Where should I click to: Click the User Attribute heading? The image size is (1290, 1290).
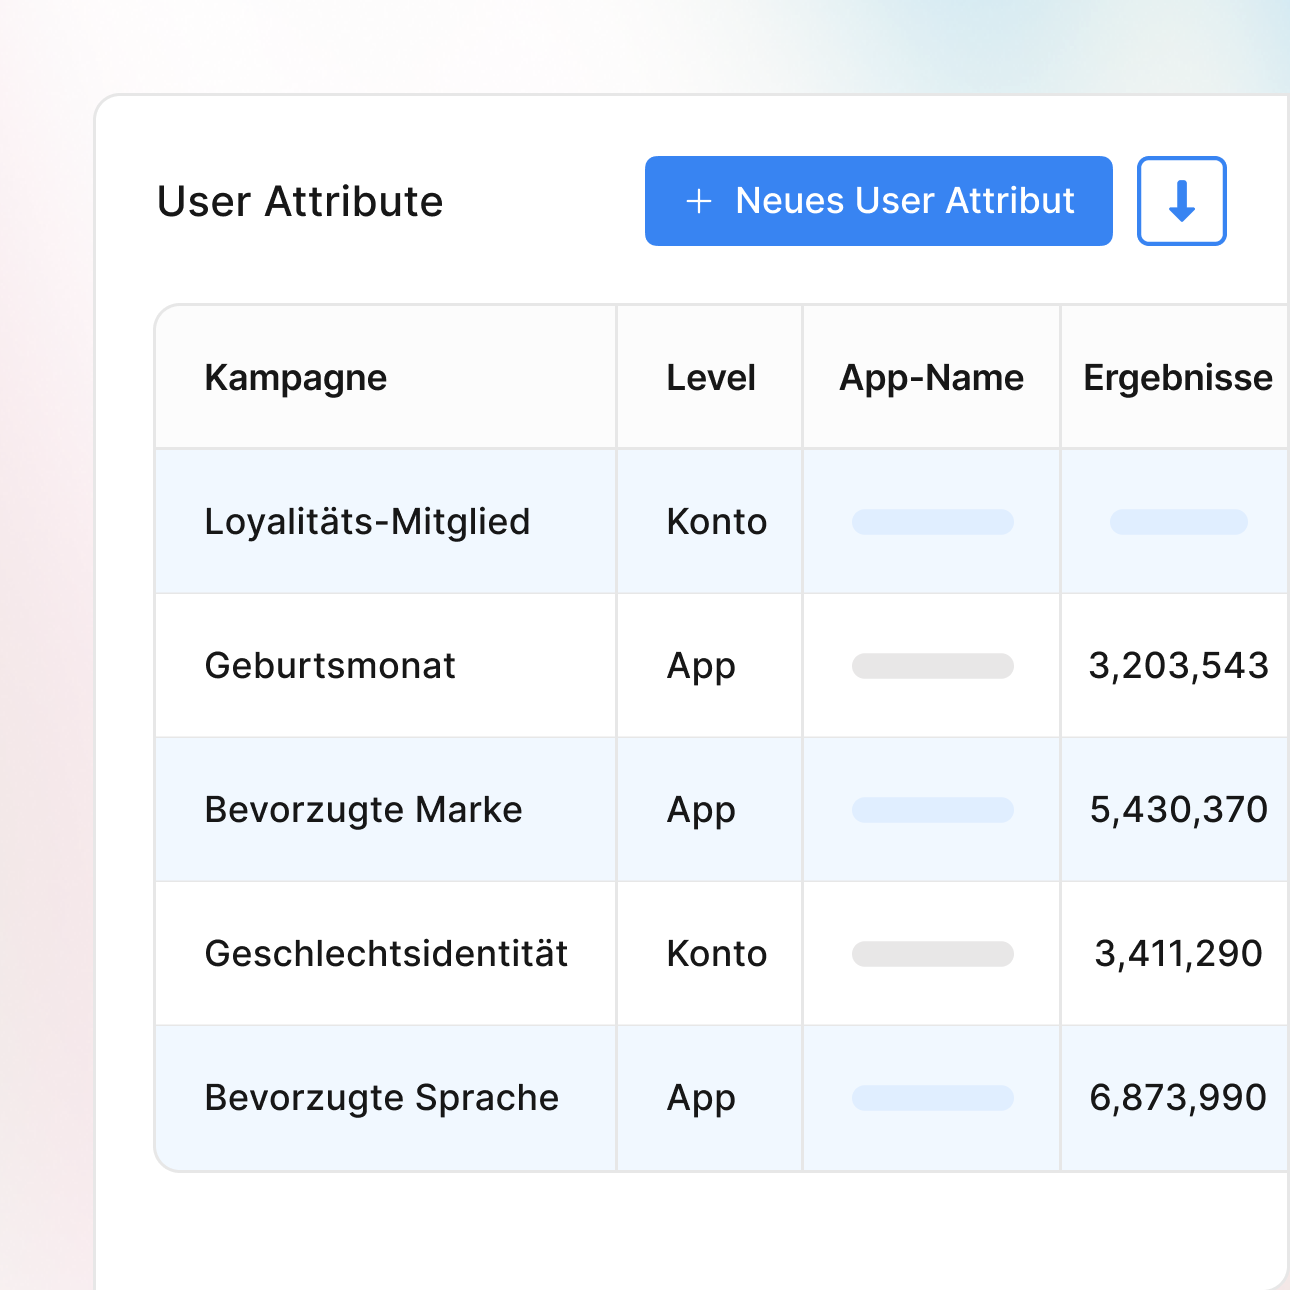coord(300,202)
